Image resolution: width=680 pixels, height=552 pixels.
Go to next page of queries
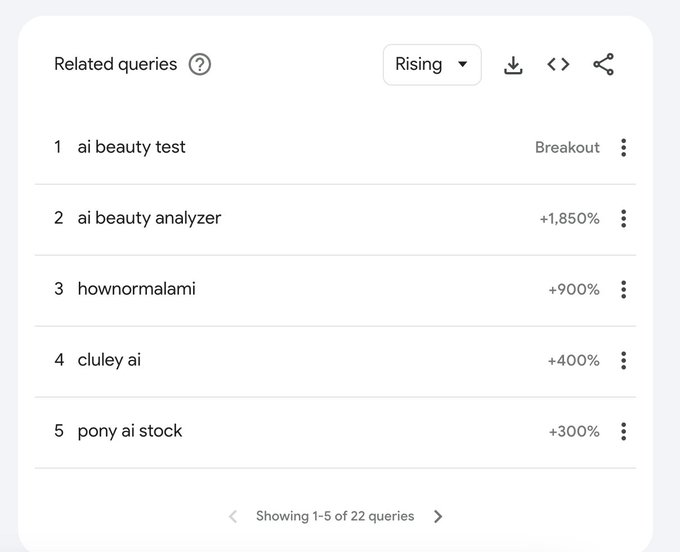pos(438,516)
